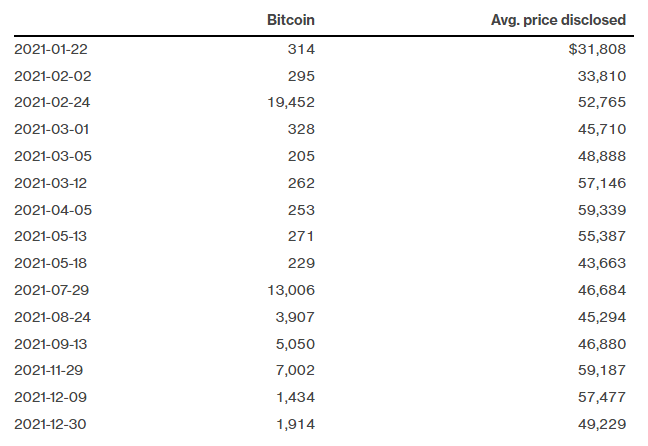The image size is (648, 446).
Task: Click the $31,808 average price cell
Action: 596,48
